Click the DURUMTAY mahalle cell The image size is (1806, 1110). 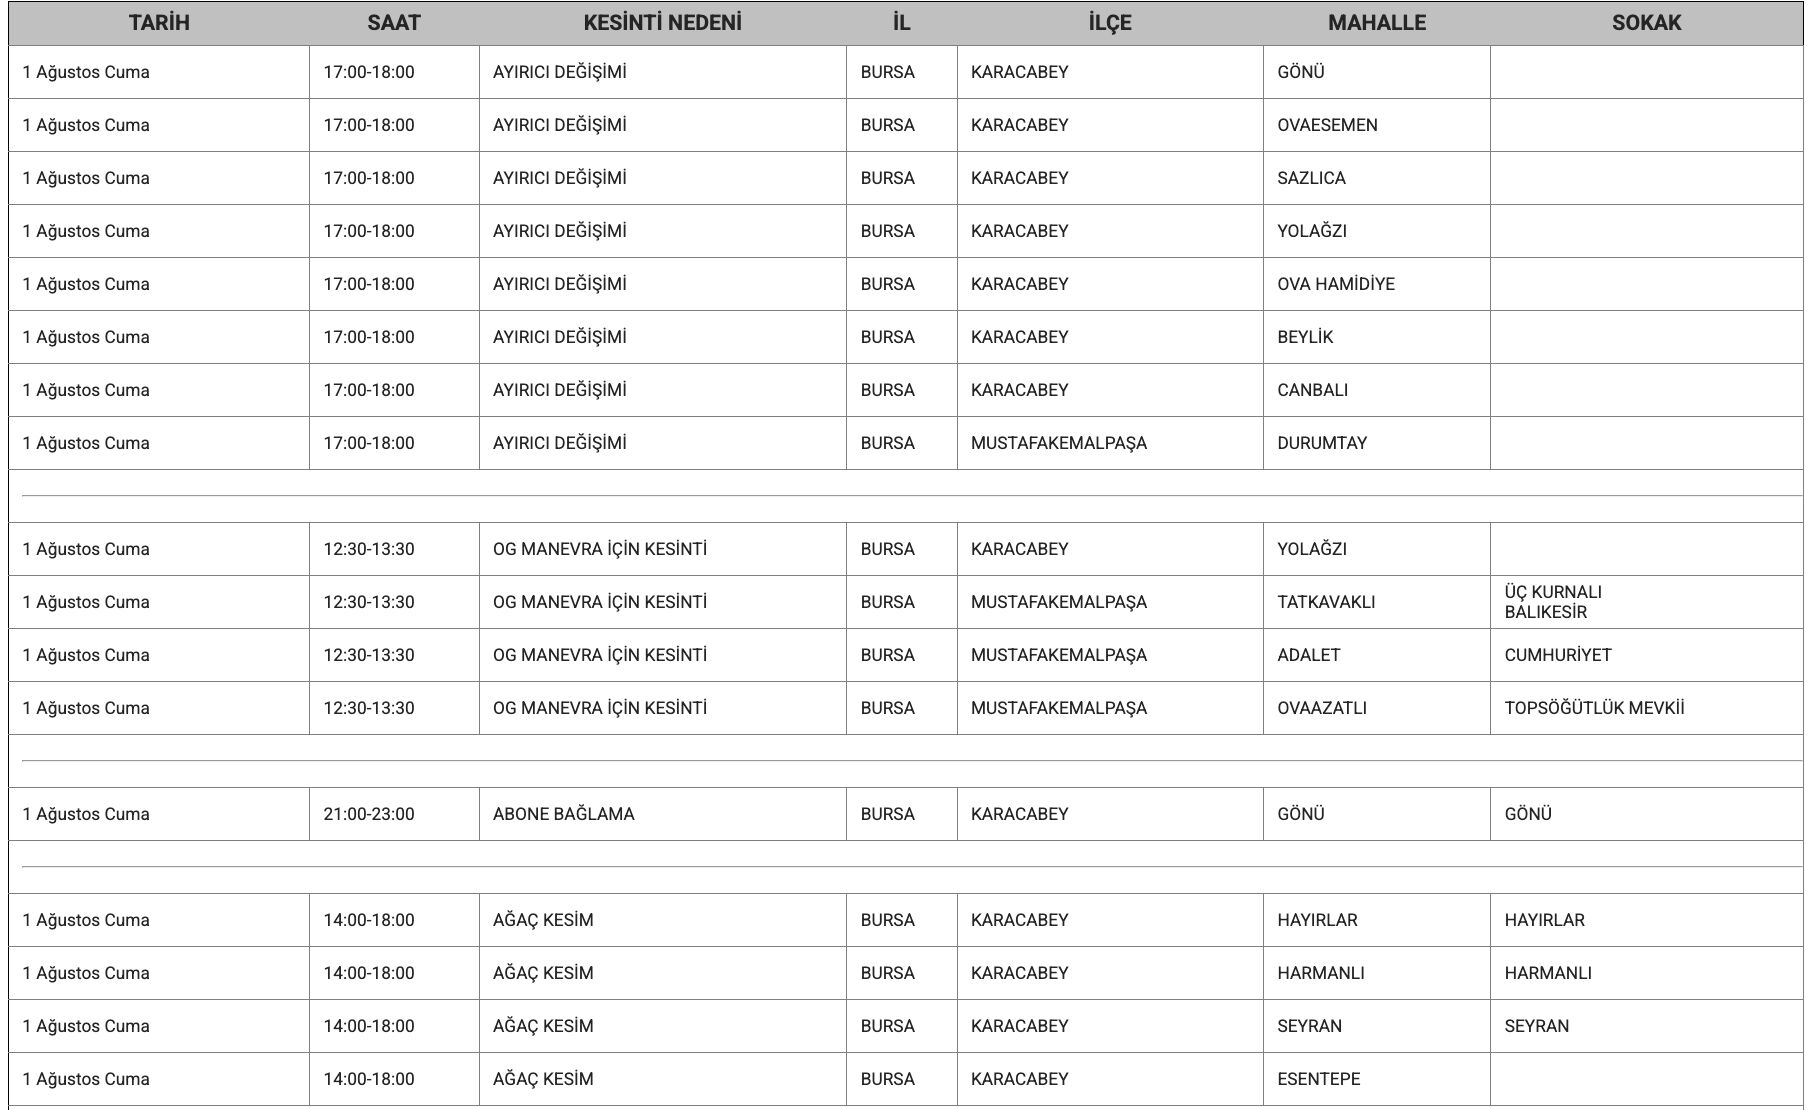pos(1321,443)
